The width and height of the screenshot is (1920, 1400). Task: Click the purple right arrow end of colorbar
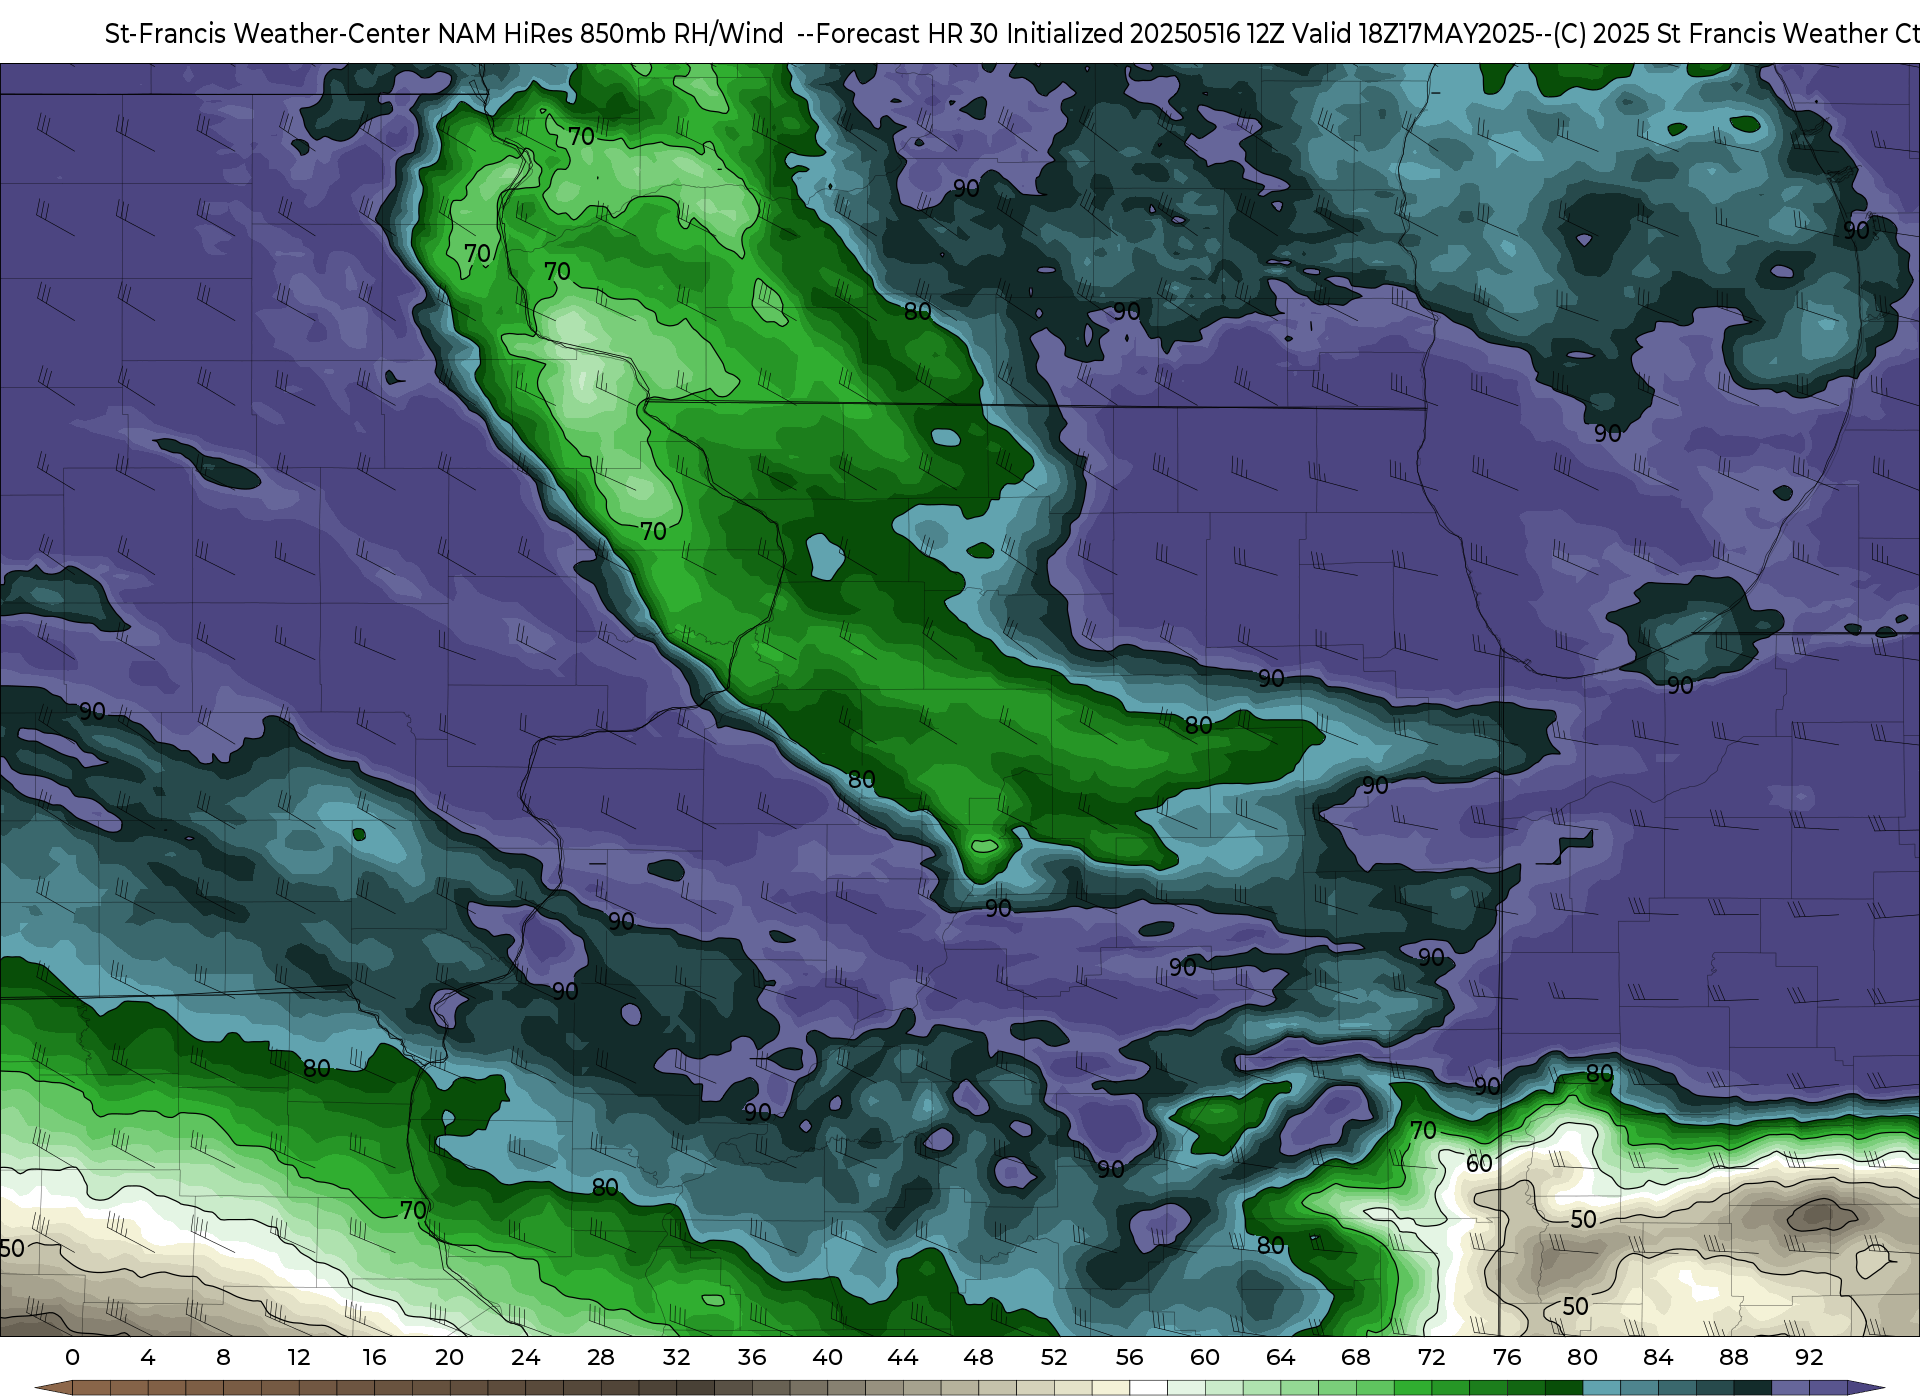1865,1388
